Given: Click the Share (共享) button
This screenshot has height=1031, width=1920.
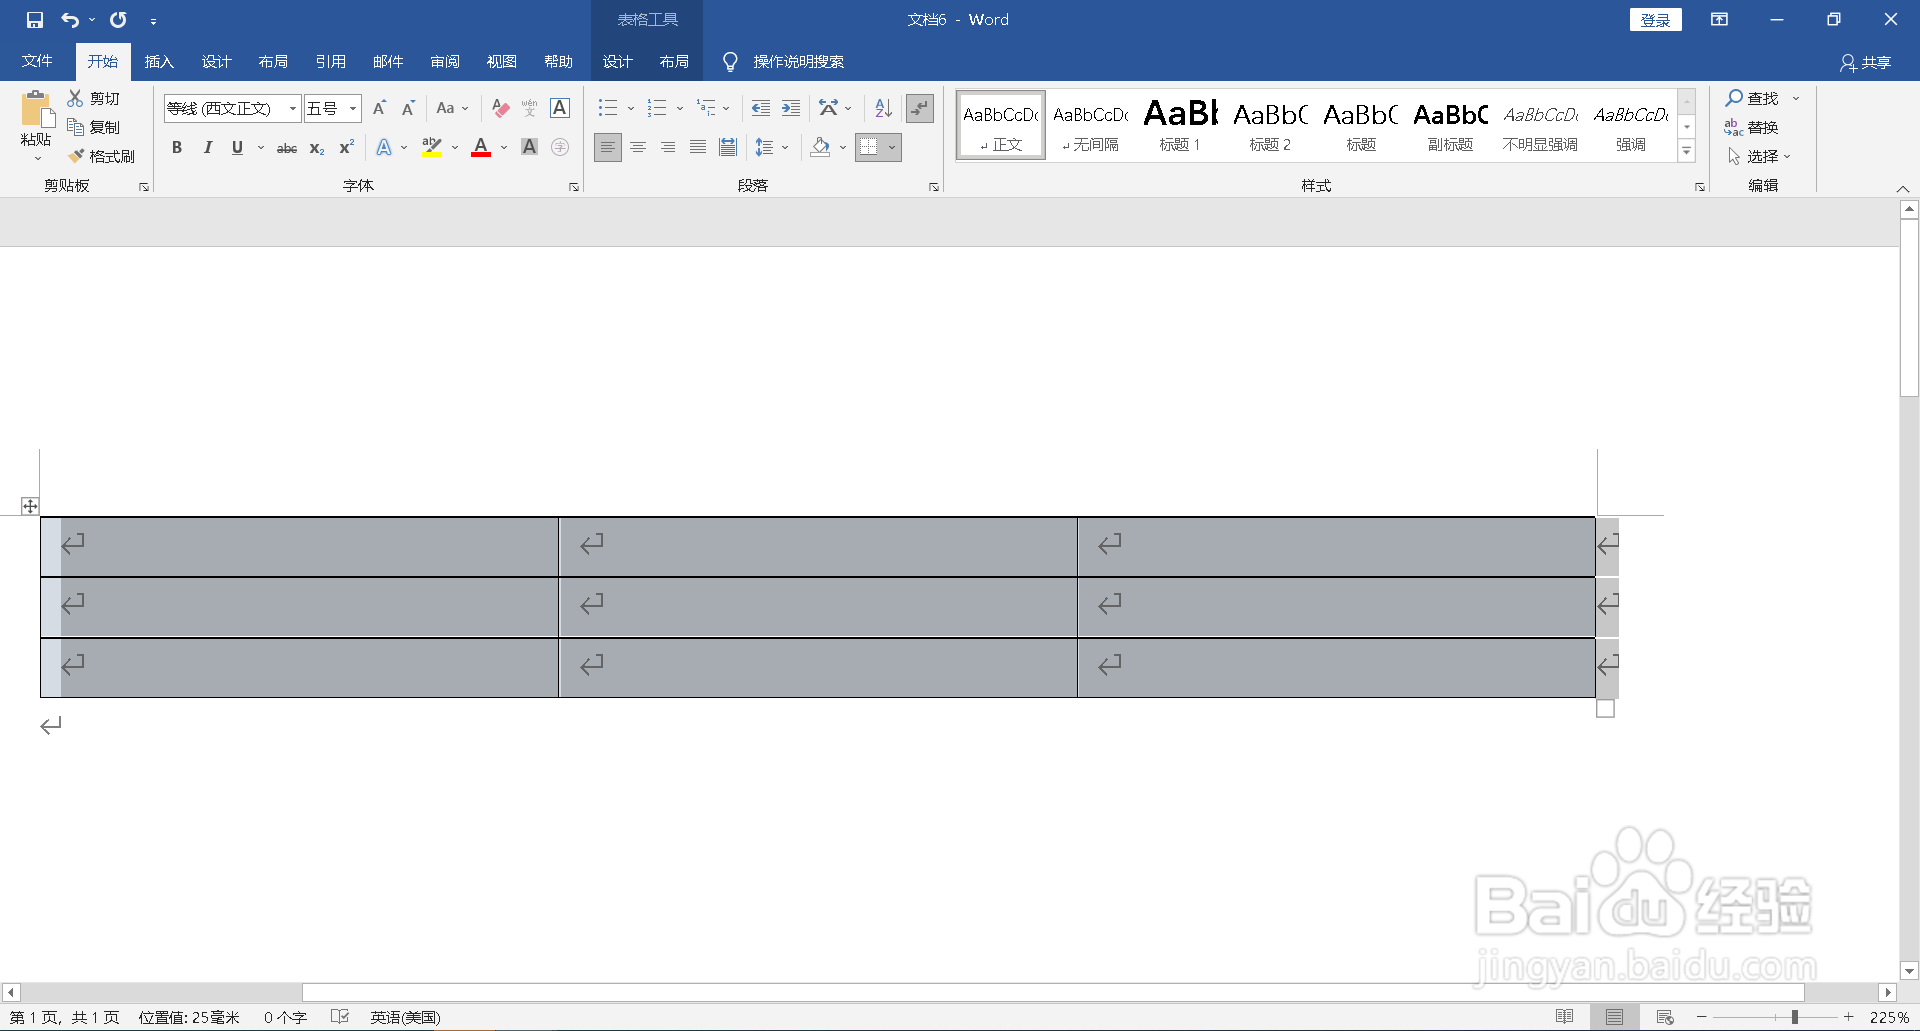Looking at the screenshot, I should click(1866, 62).
